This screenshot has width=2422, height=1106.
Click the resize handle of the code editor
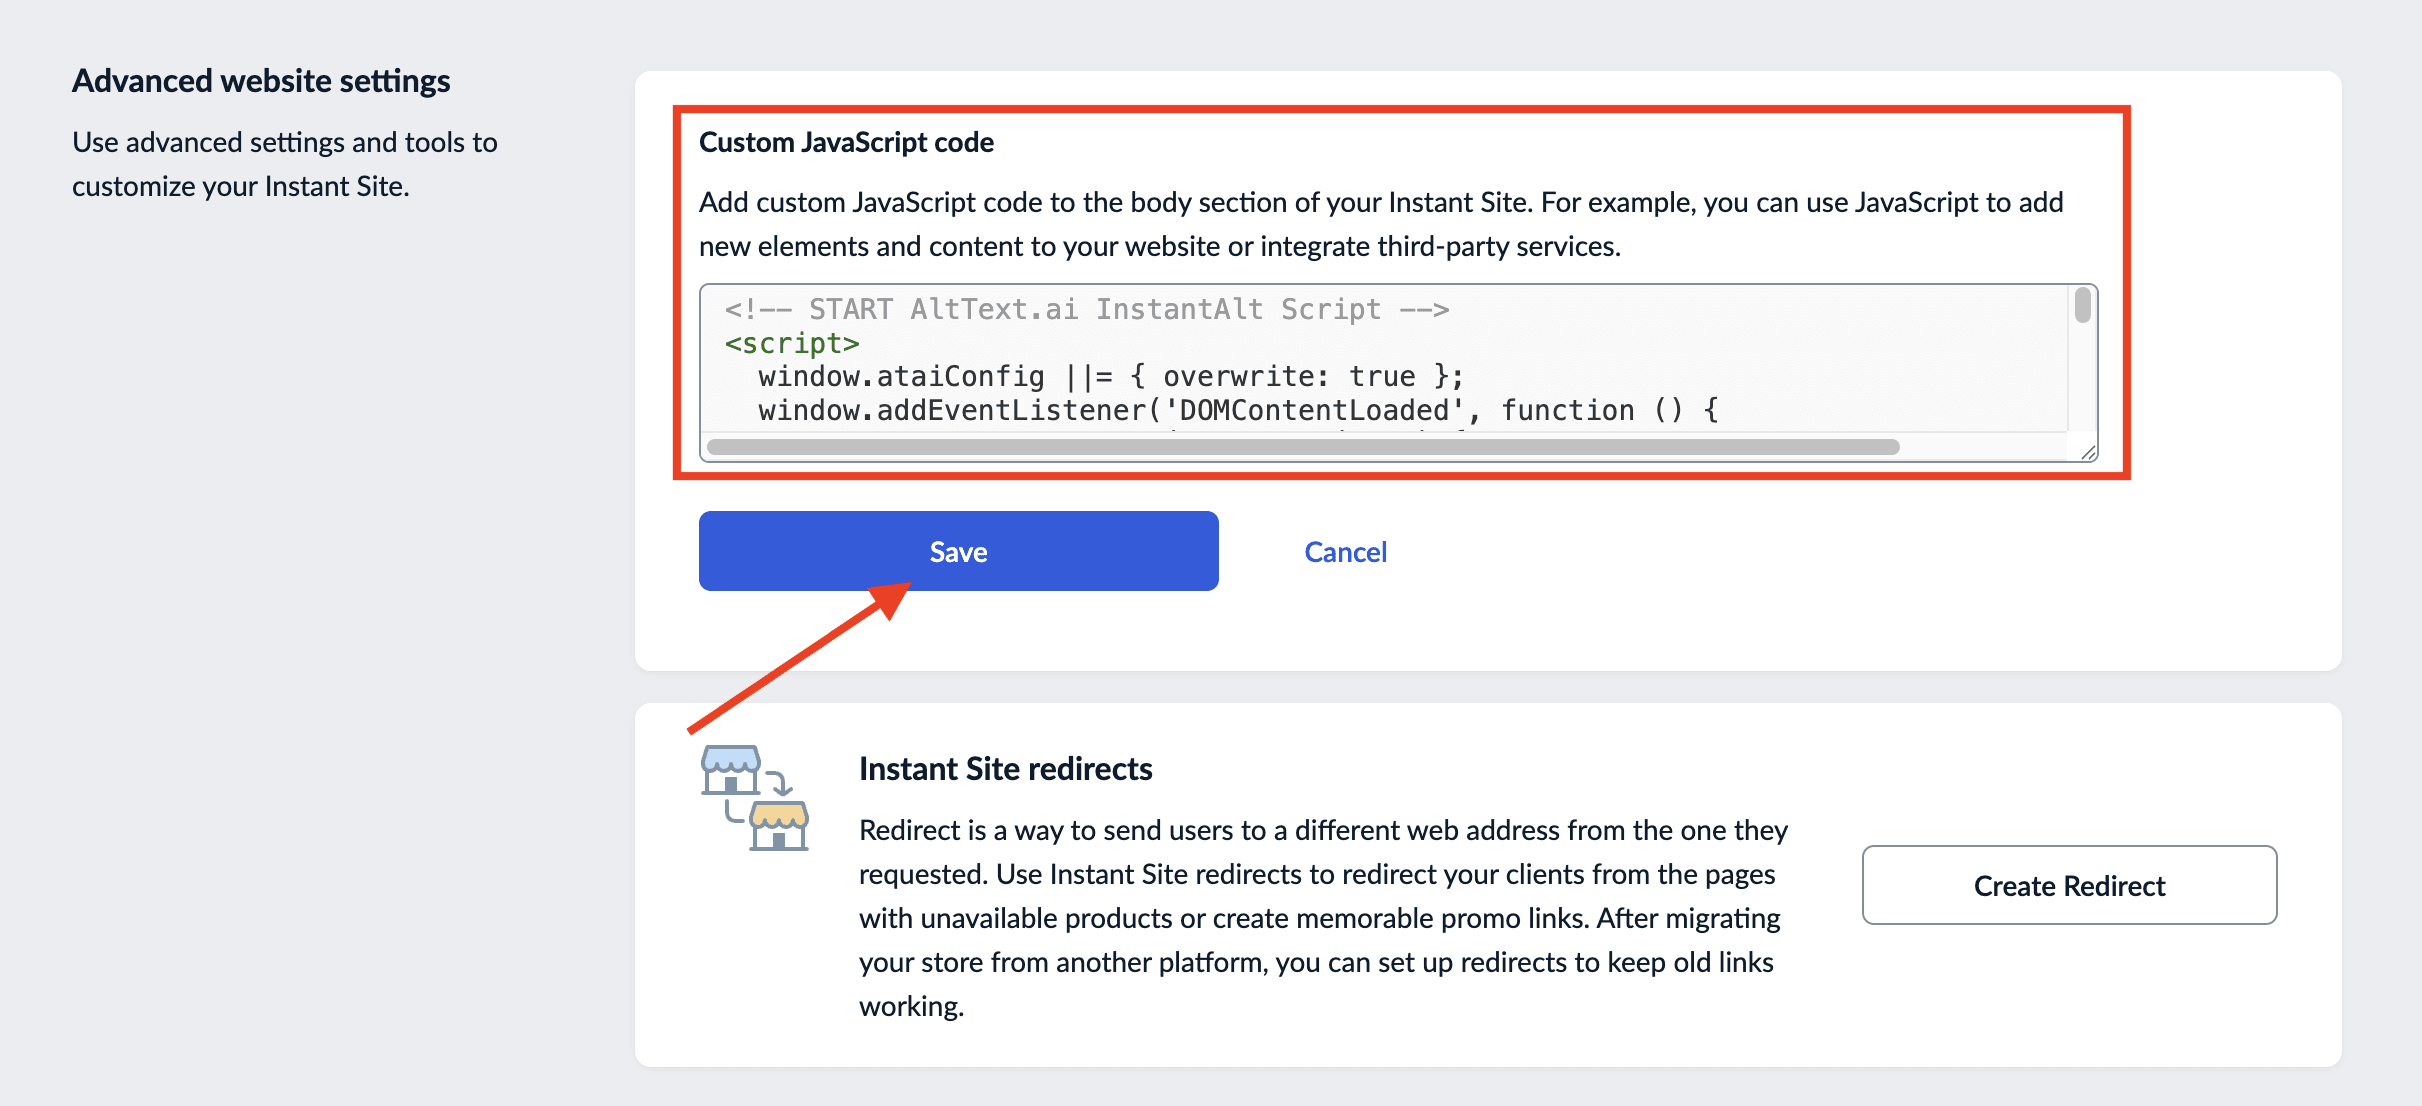(2086, 452)
